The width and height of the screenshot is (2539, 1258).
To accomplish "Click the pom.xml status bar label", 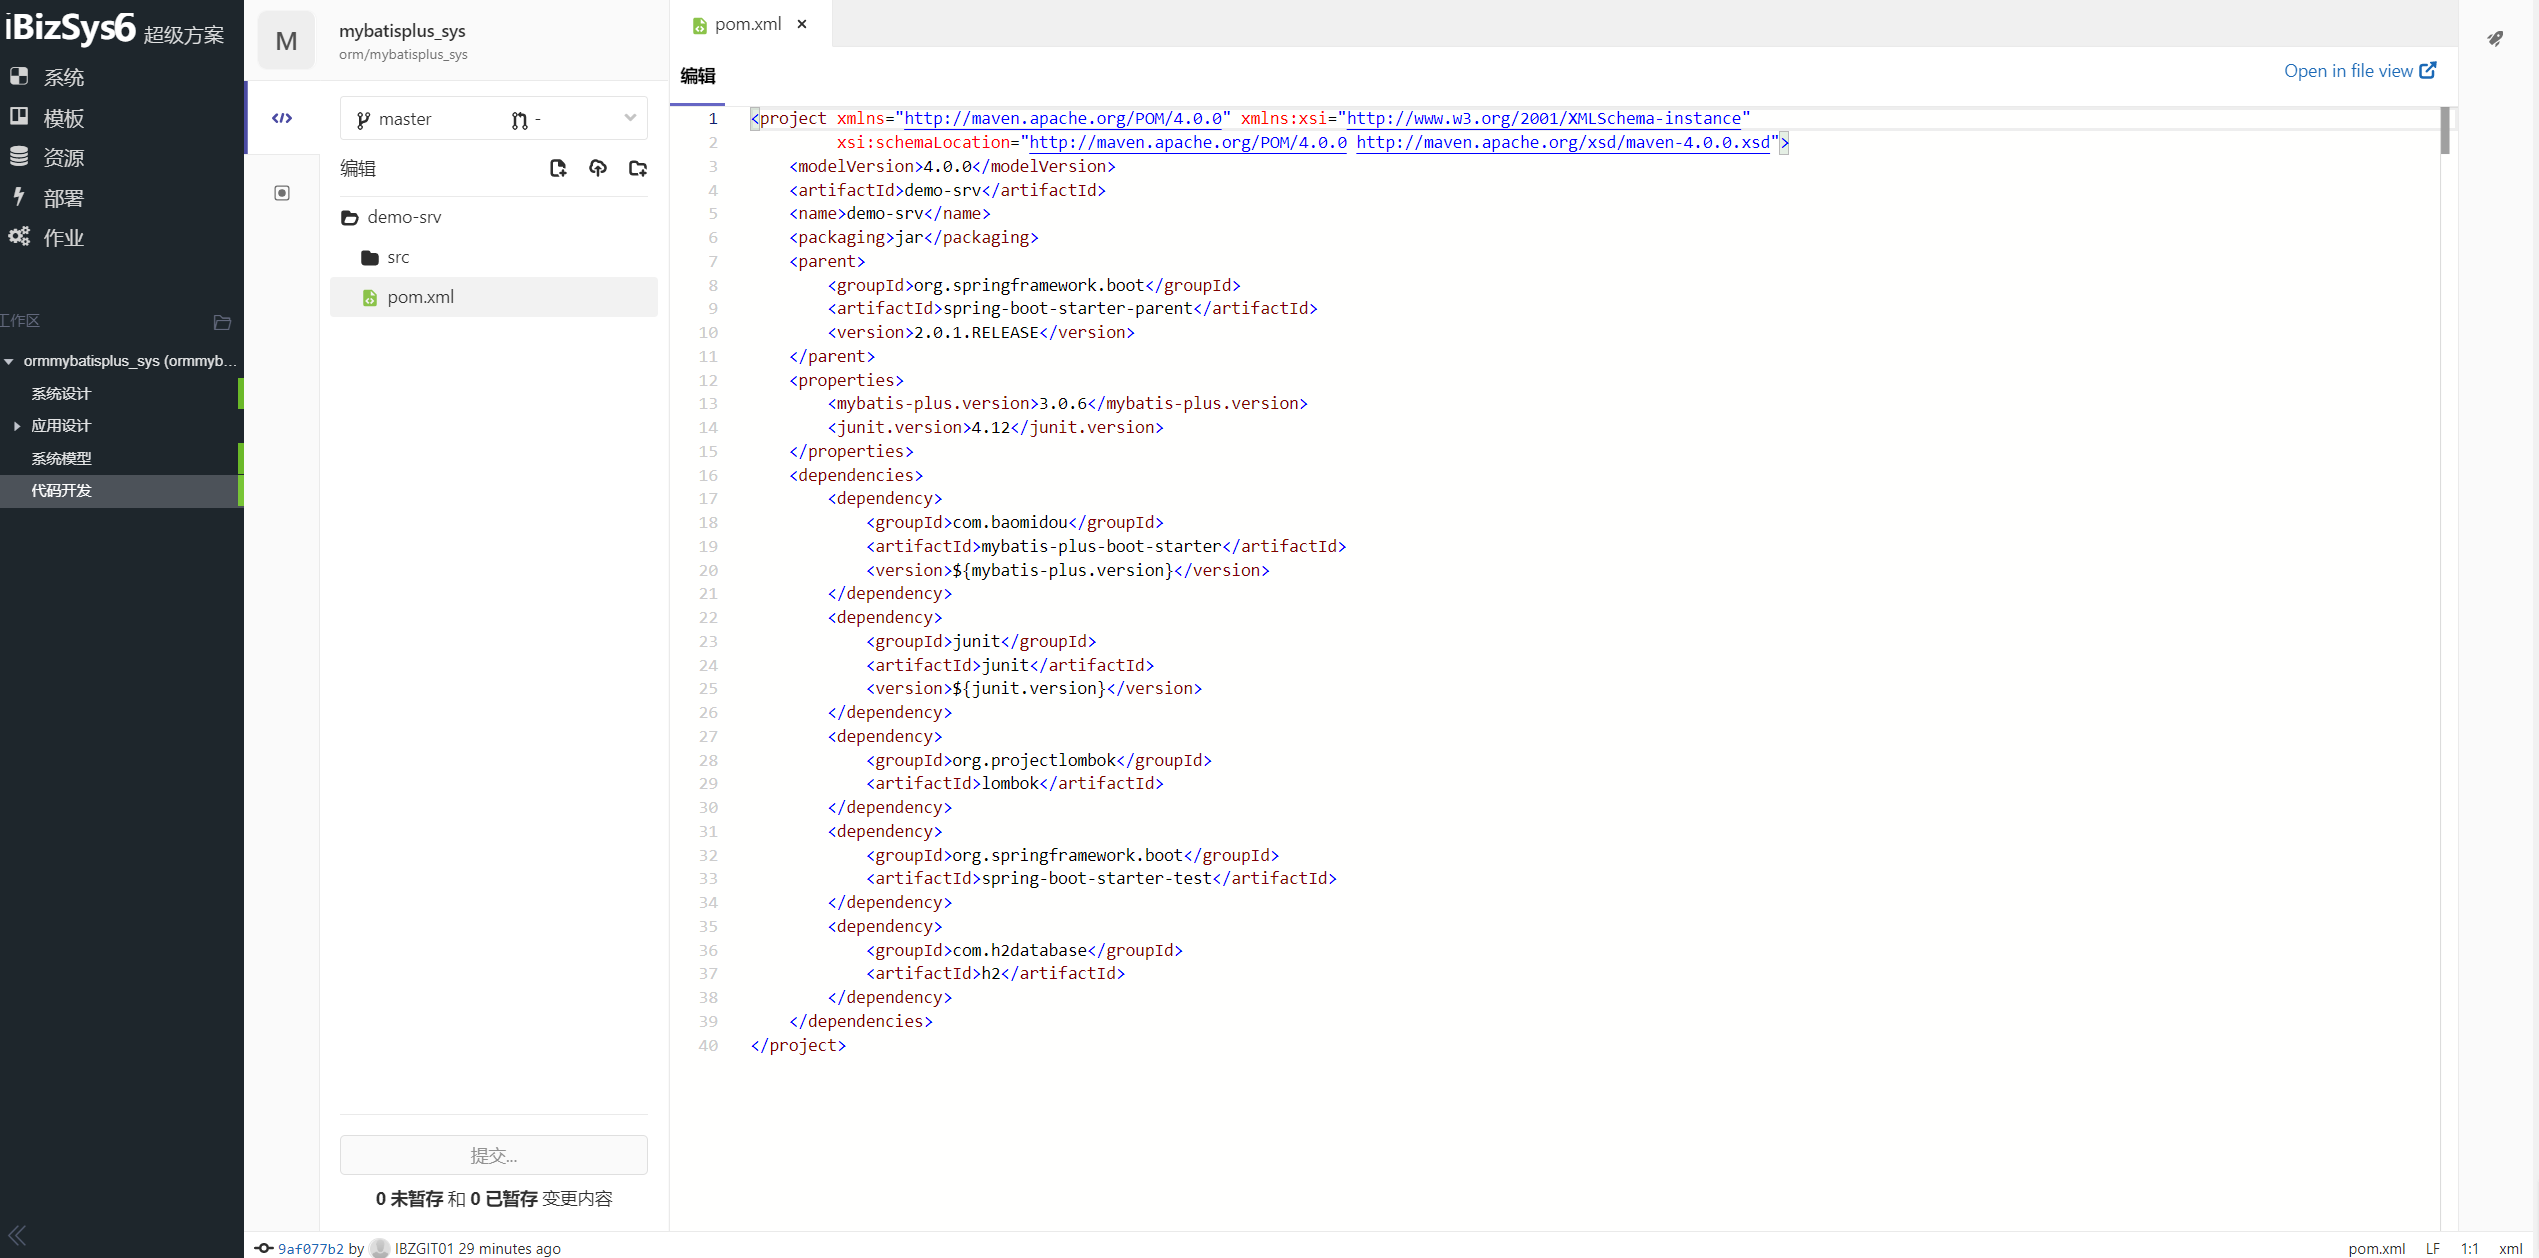I will coord(2376,1248).
